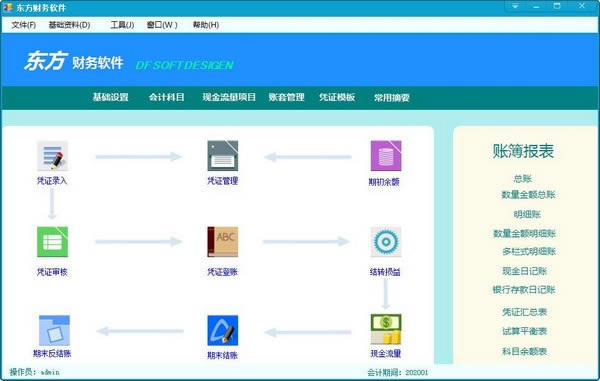Go to 常用摘要 in the green bar
This screenshot has height=381, width=600.
pyautogui.click(x=392, y=98)
